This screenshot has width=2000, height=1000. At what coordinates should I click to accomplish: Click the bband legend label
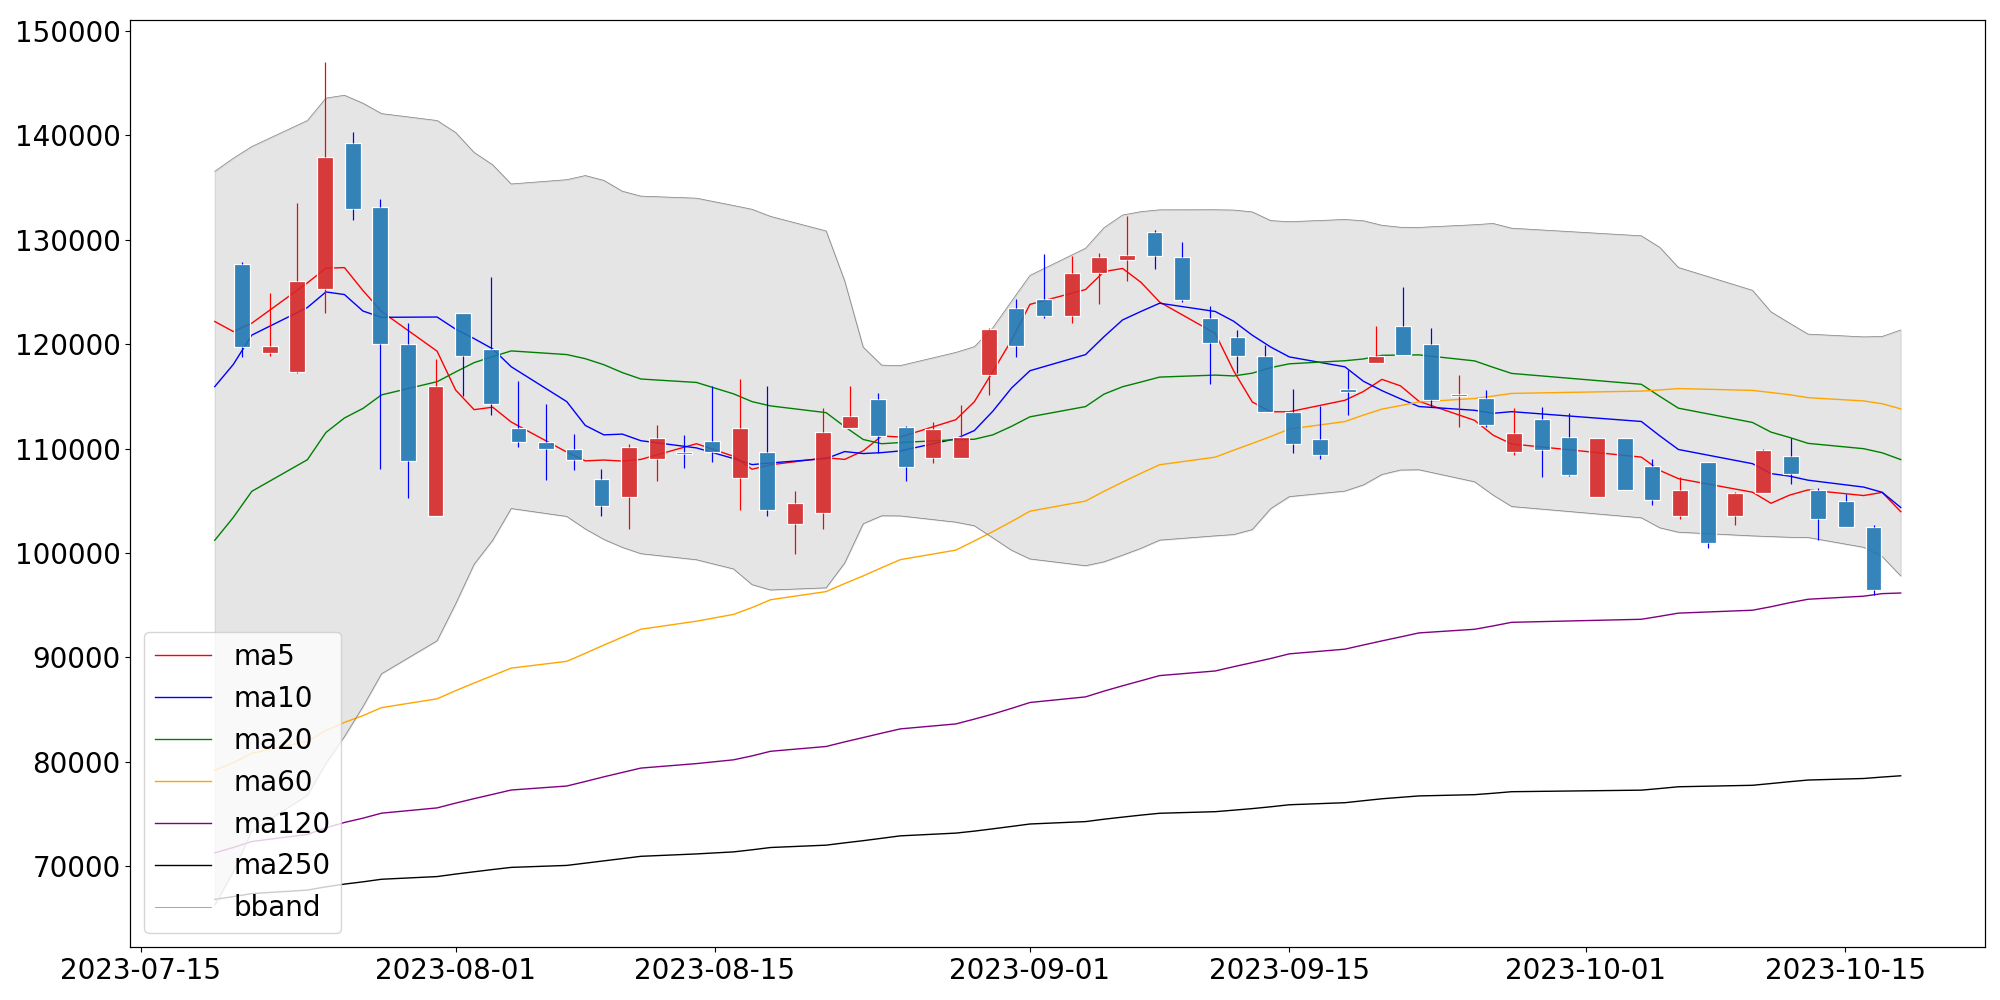click(277, 907)
